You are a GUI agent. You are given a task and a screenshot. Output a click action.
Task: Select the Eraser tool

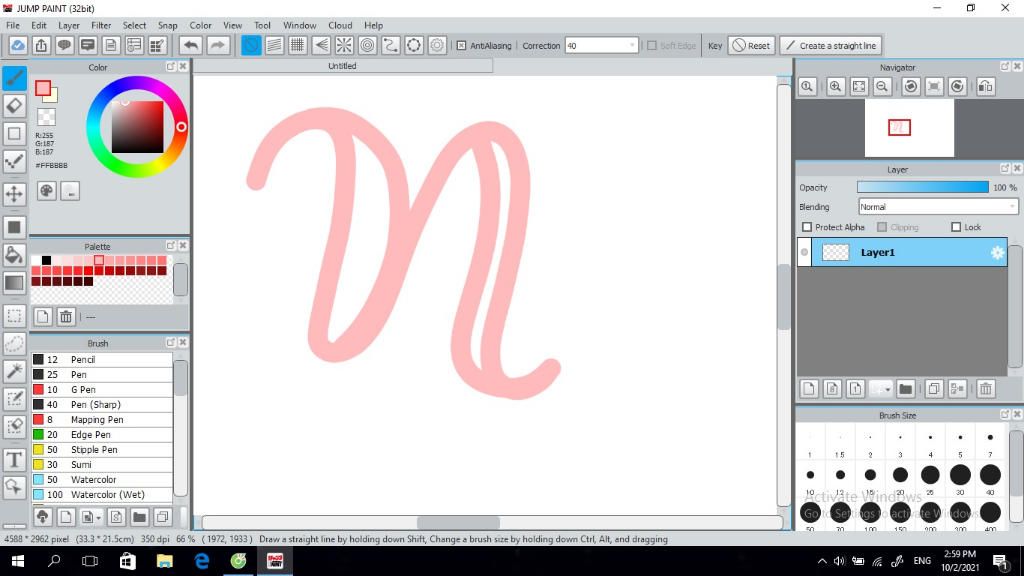tap(14, 106)
